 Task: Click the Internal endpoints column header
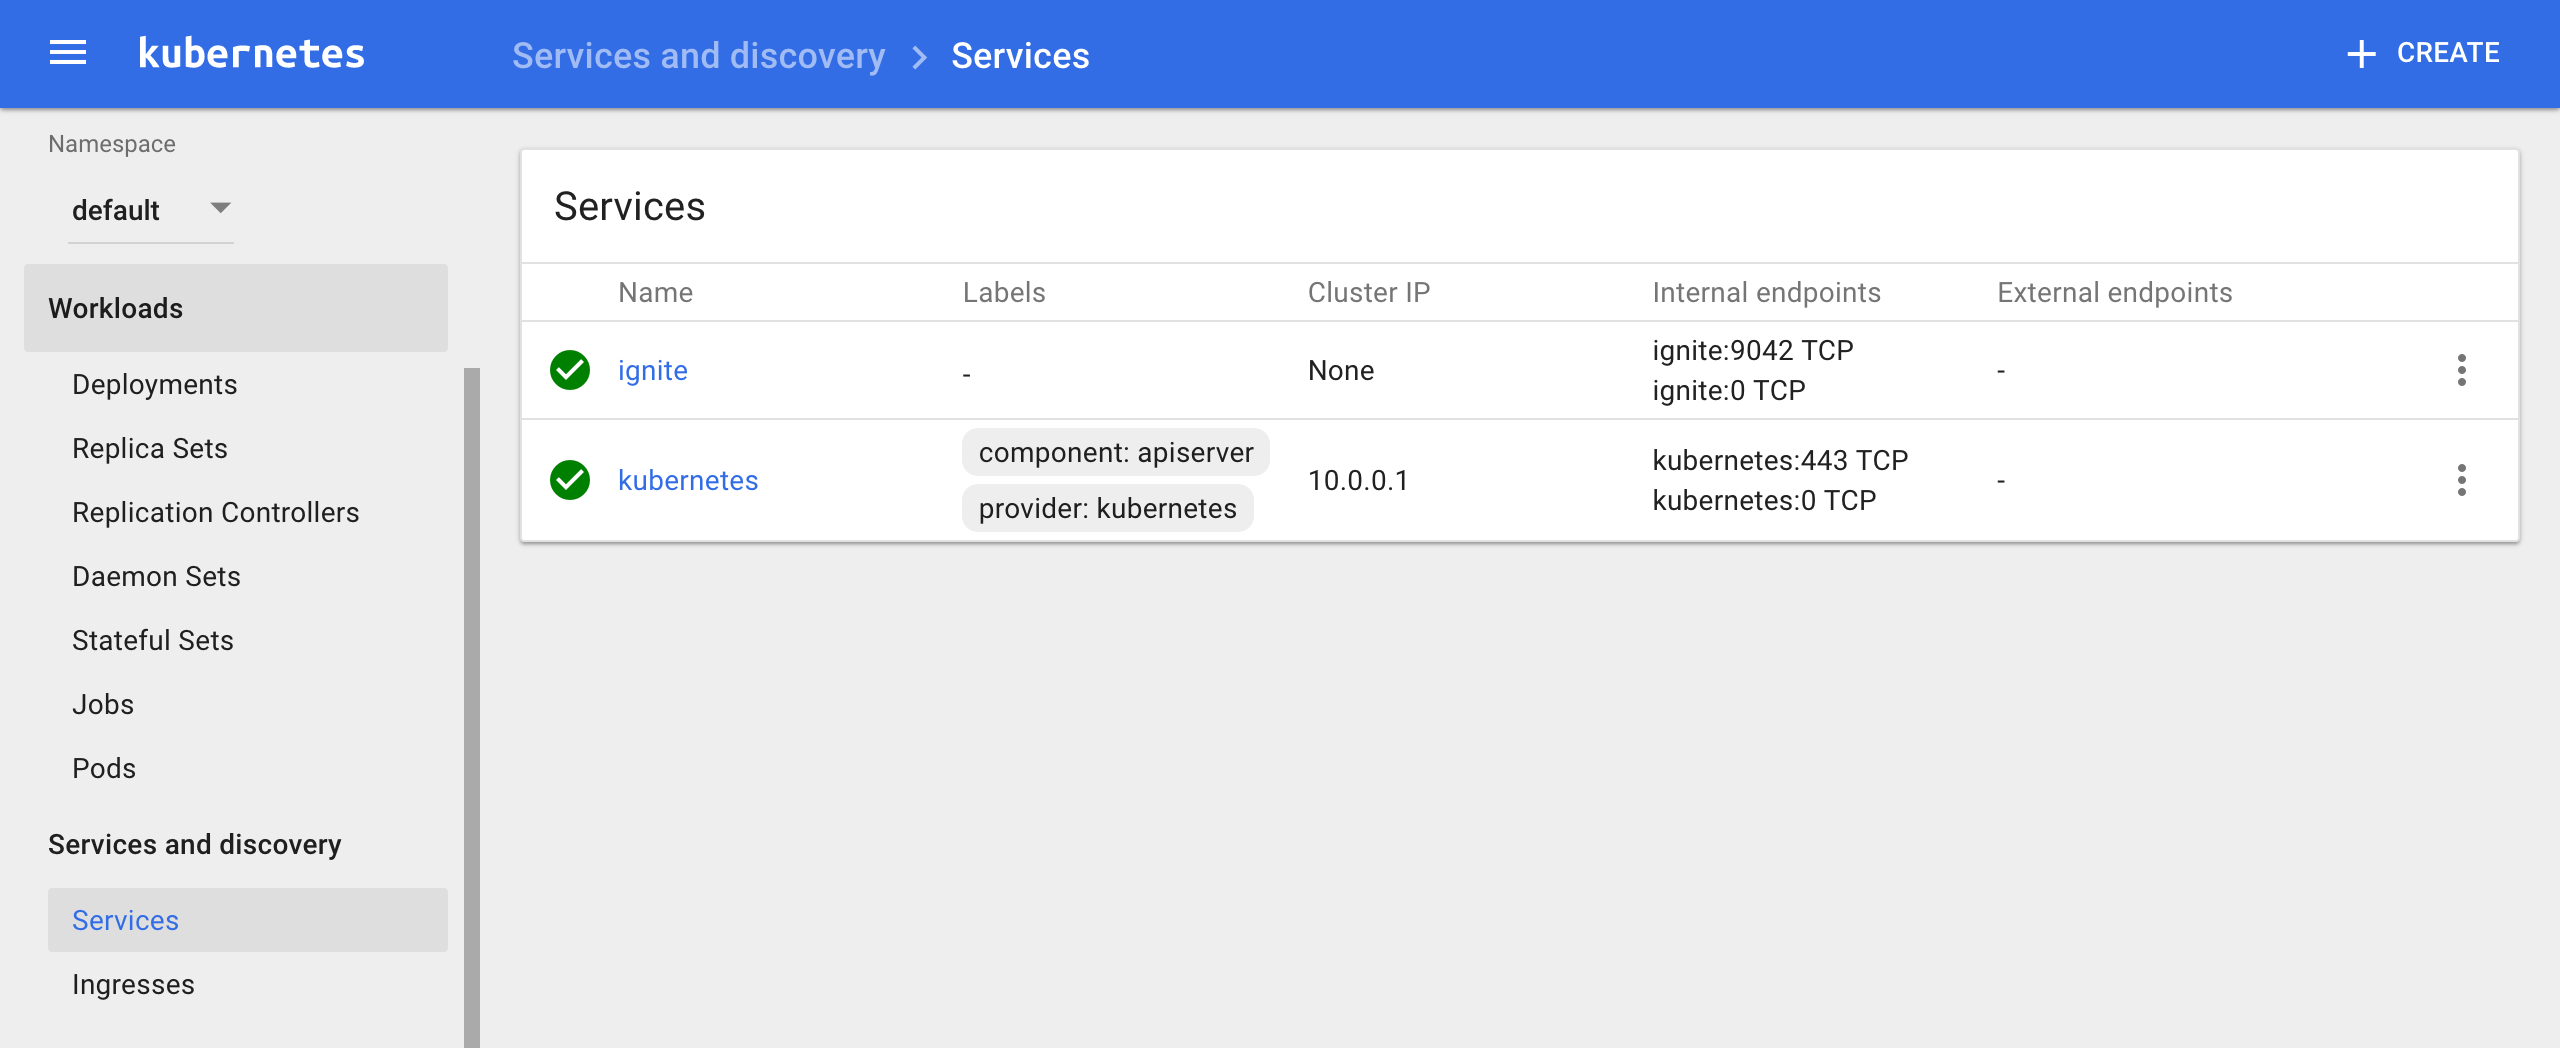tap(1767, 292)
